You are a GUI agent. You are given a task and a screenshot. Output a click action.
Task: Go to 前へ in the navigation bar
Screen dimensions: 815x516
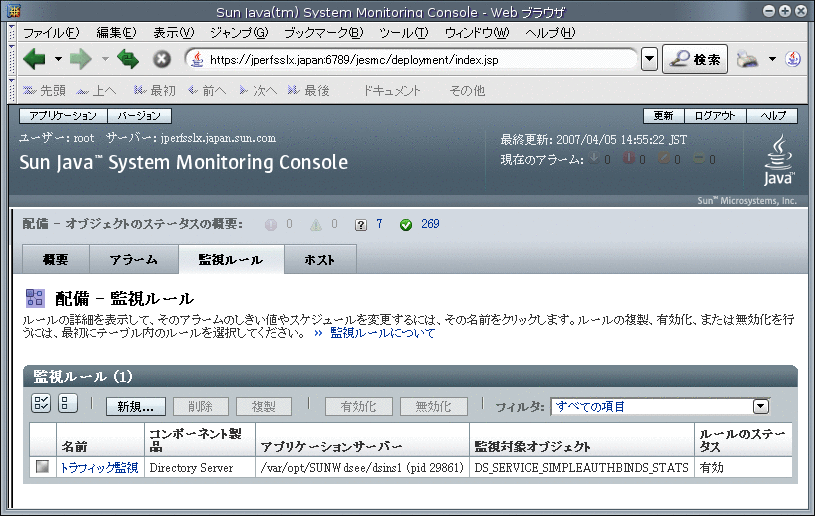(x=207, y=90)
